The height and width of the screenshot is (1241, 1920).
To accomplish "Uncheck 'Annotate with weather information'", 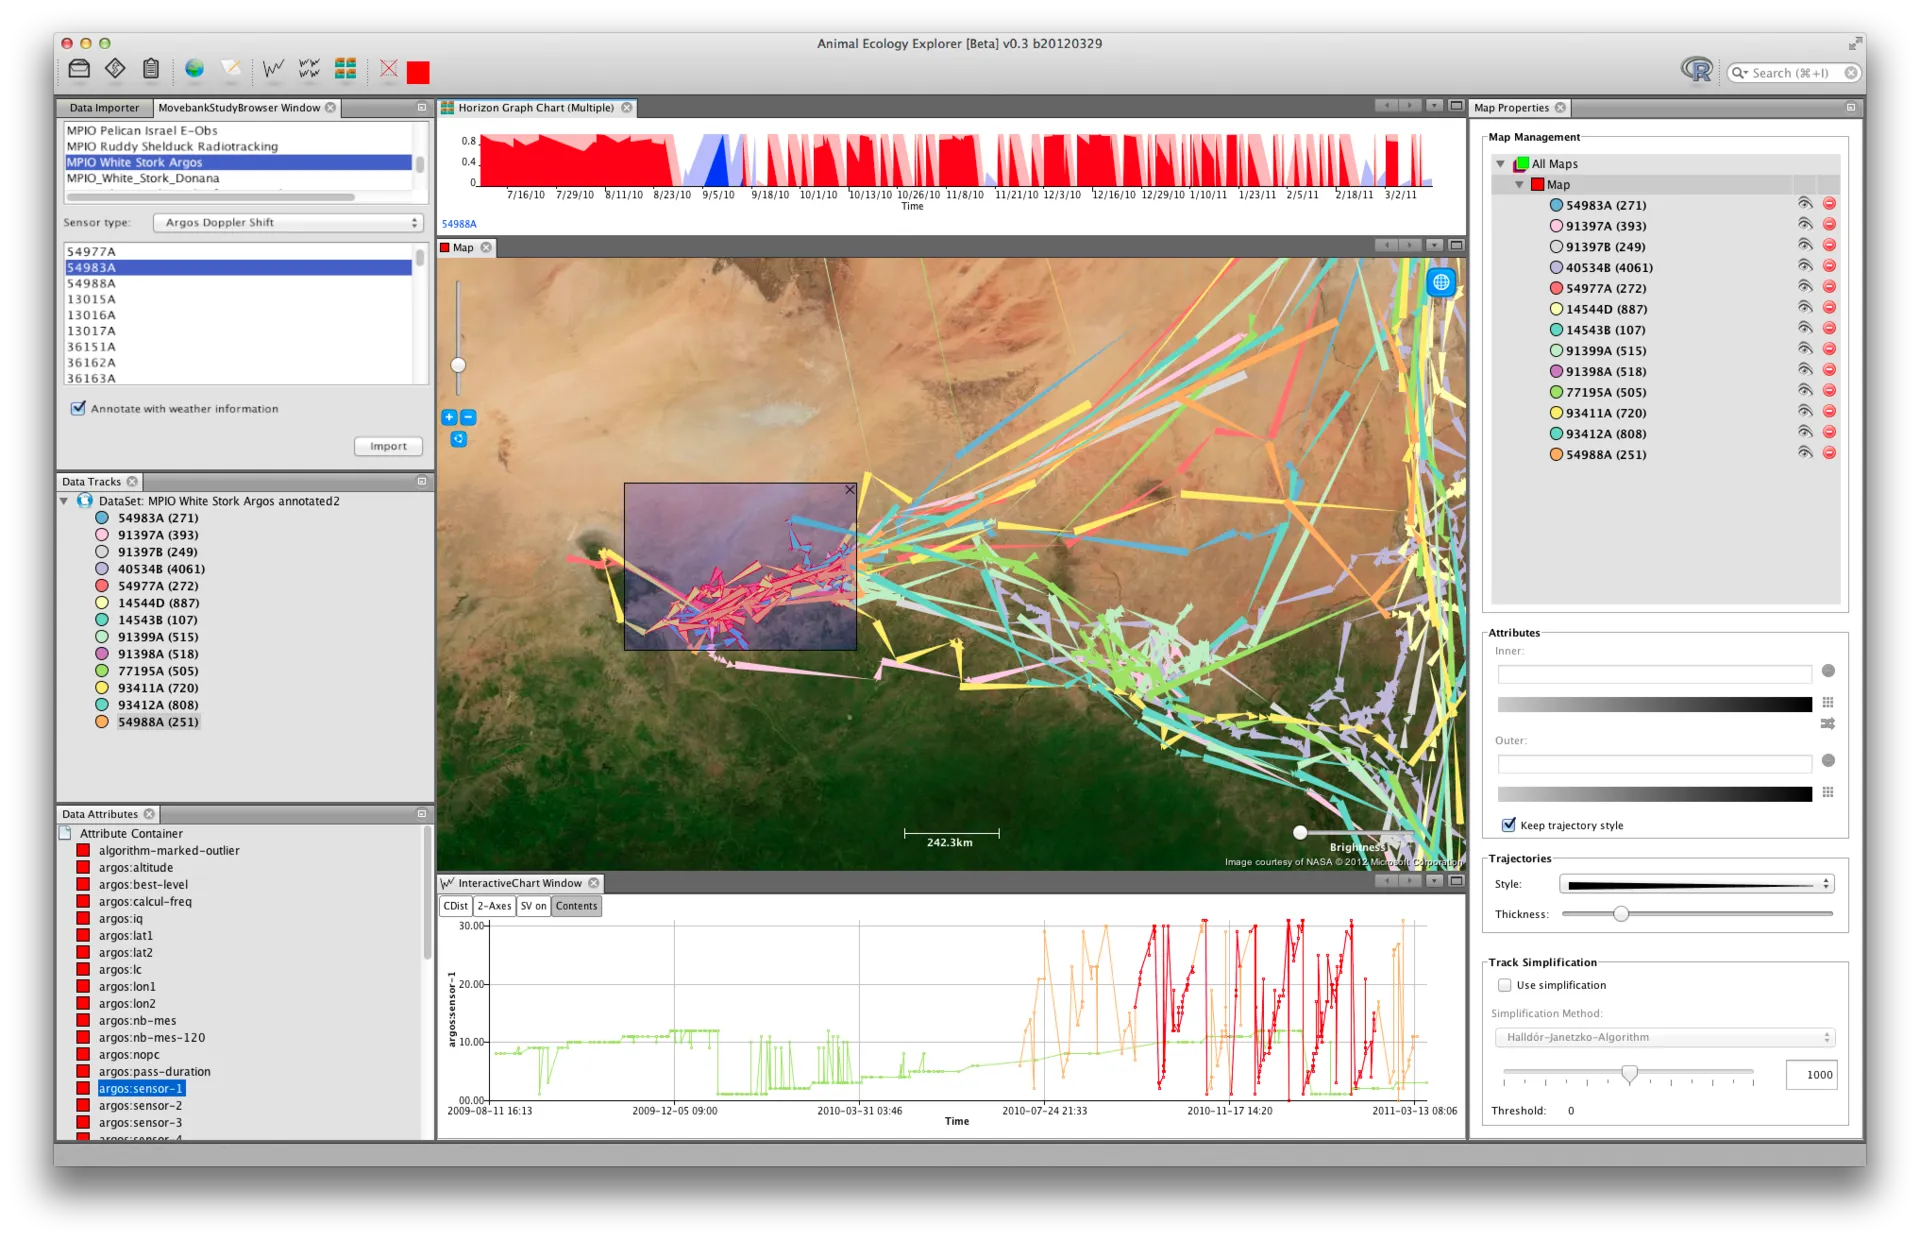I will tap(78, 408).
